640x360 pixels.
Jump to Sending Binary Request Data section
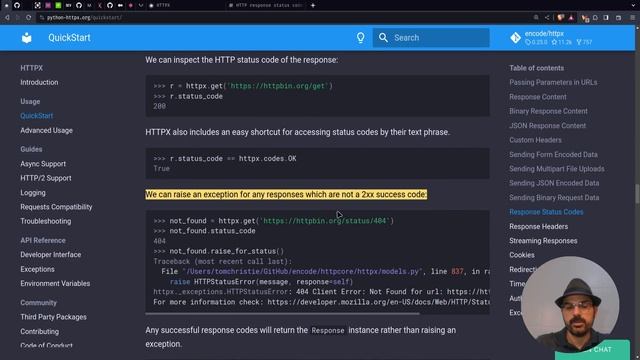coord(554,198)
